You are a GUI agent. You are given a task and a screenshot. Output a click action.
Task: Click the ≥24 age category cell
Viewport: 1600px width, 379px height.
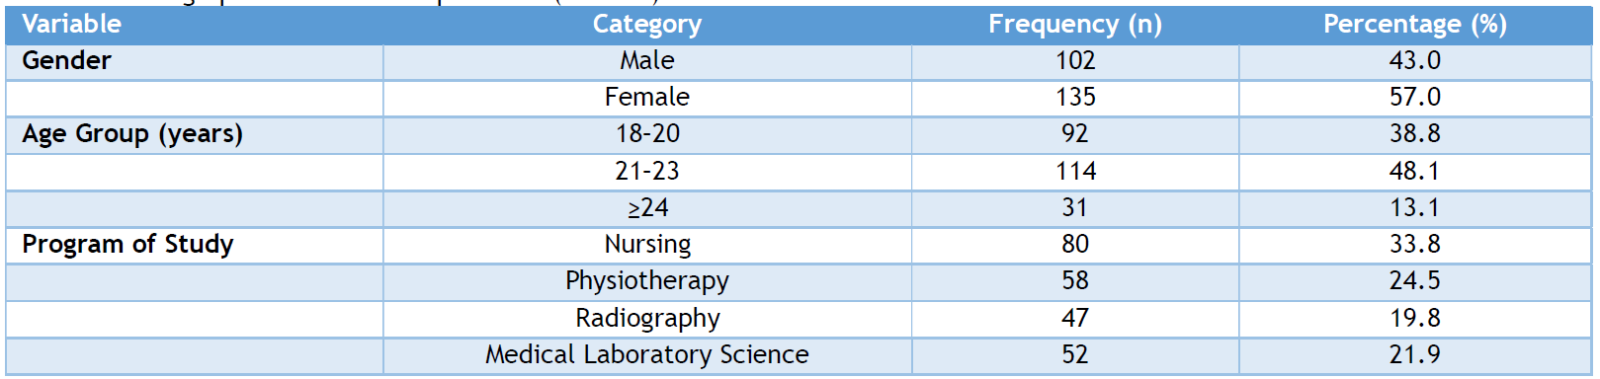pos(647,208)
